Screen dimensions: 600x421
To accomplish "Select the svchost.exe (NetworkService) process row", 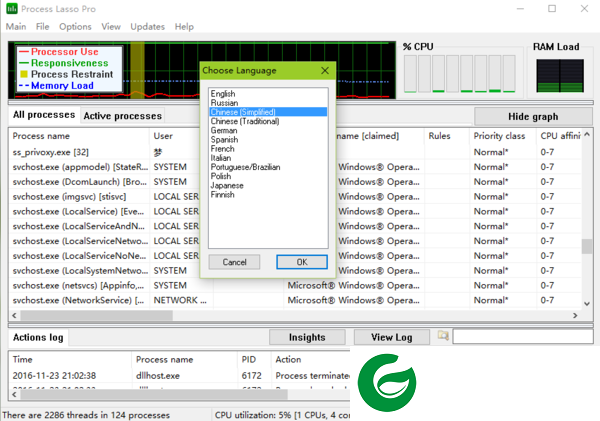I will tap(295, 300).
